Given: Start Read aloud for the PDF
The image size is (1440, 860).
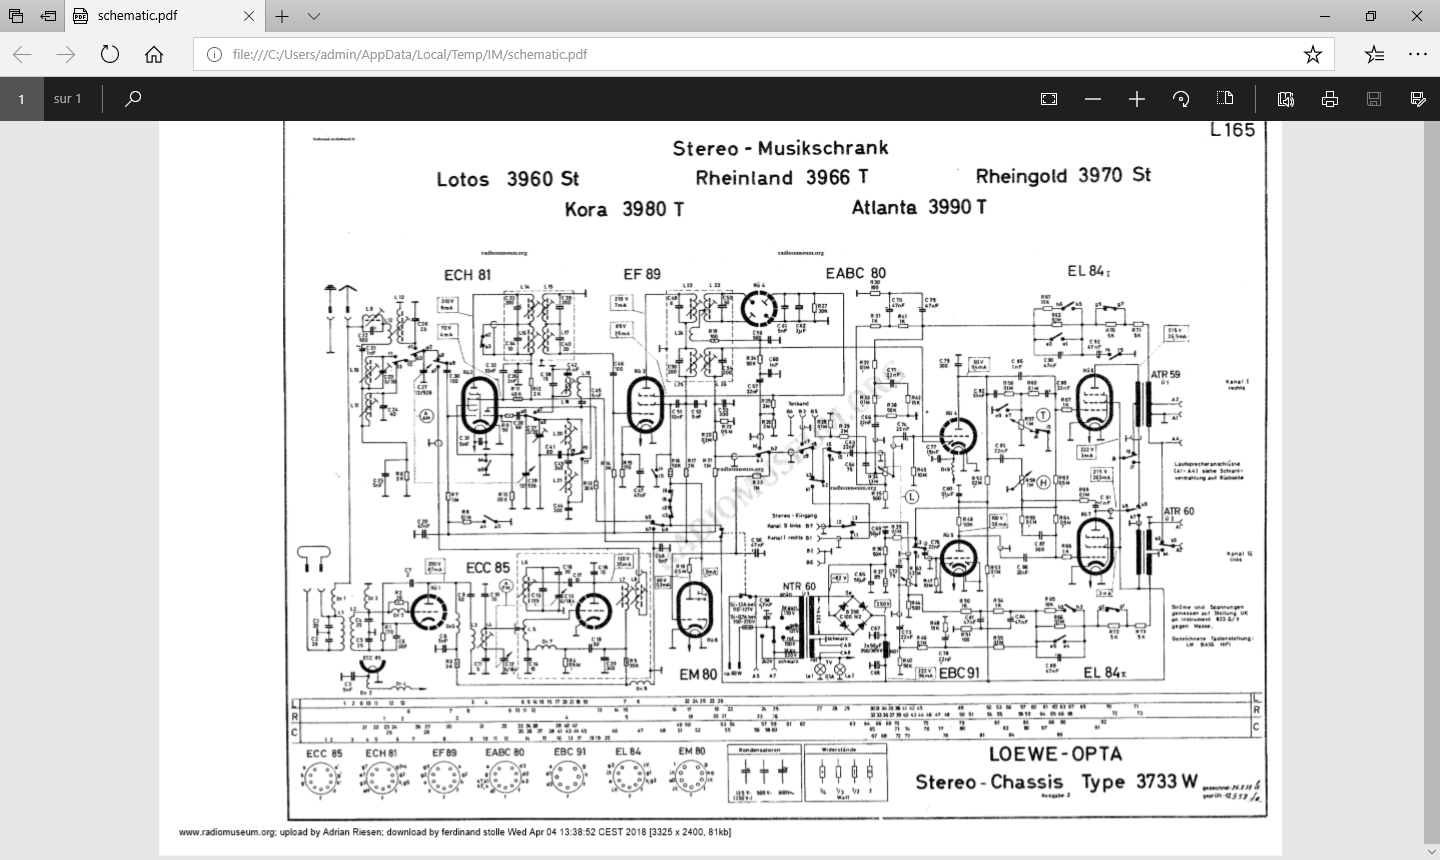Looking at the screenshot, I should click(x=1286, y=99).
